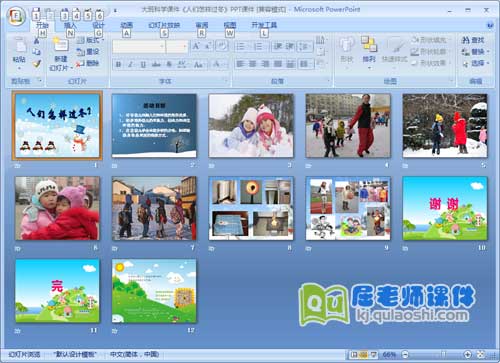Viewport: 500px width, 363px height.
Task: Open the Paragraph group dialog launcher
Action: point(328,81)
